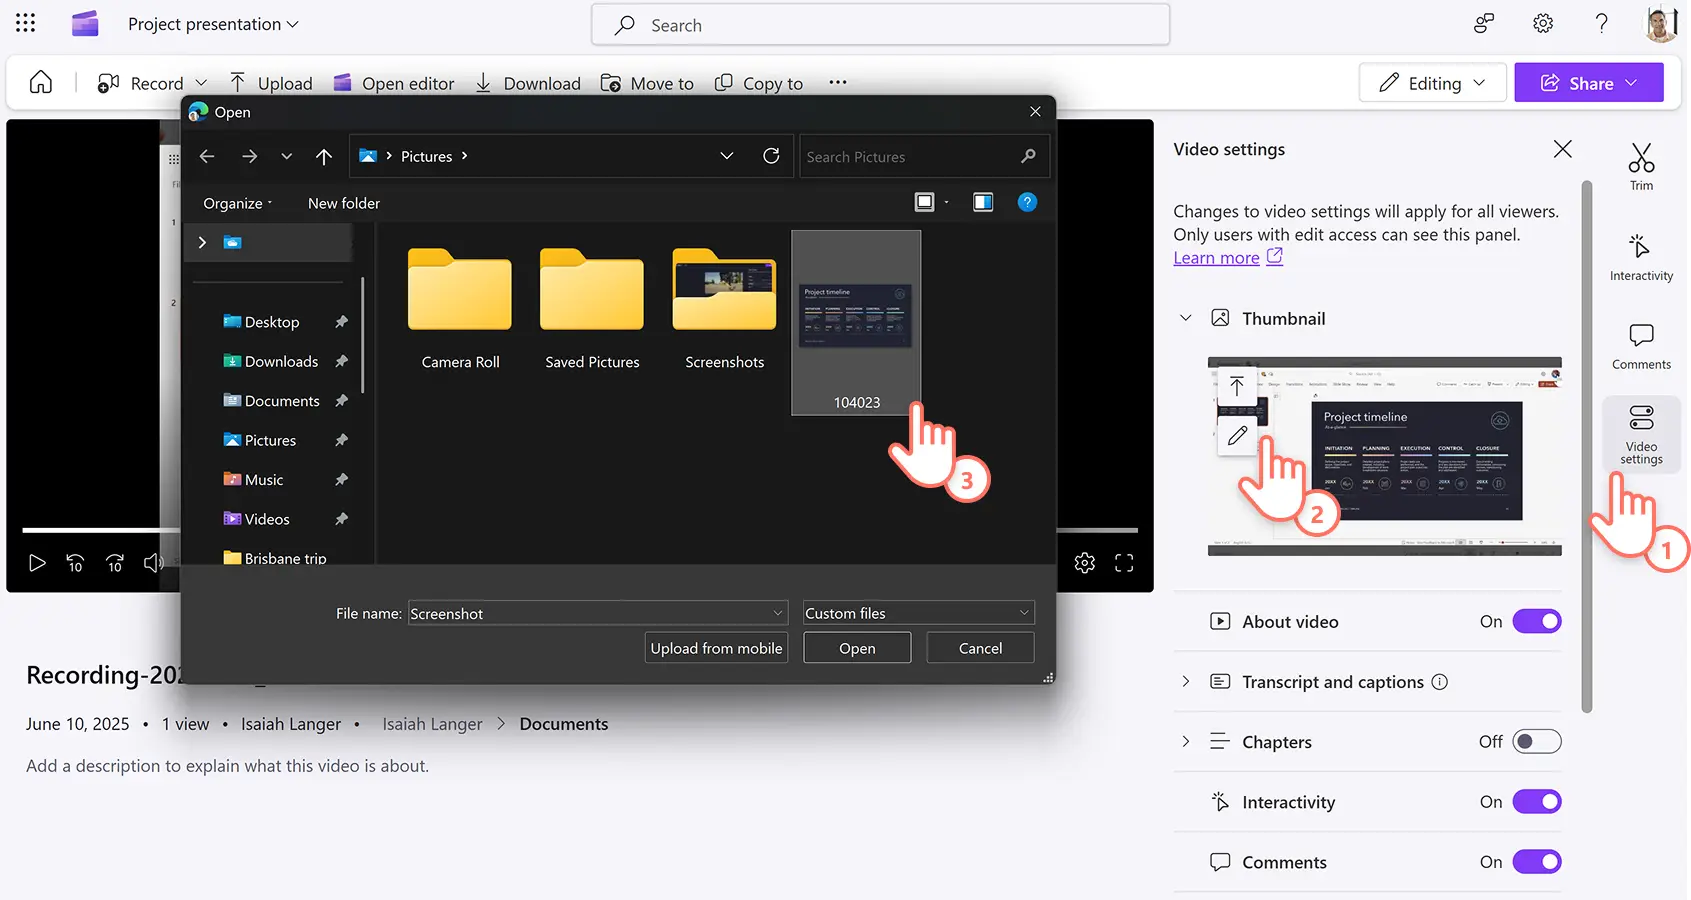Viewport: 1691px width, 900px height.
Task: Open the header settings gear
Action: click(1543, 23)
